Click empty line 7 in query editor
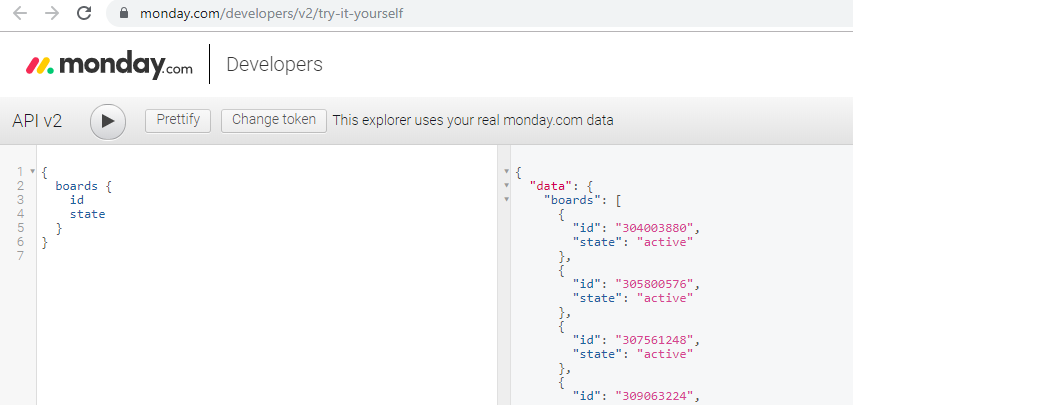 click(268, 256)
